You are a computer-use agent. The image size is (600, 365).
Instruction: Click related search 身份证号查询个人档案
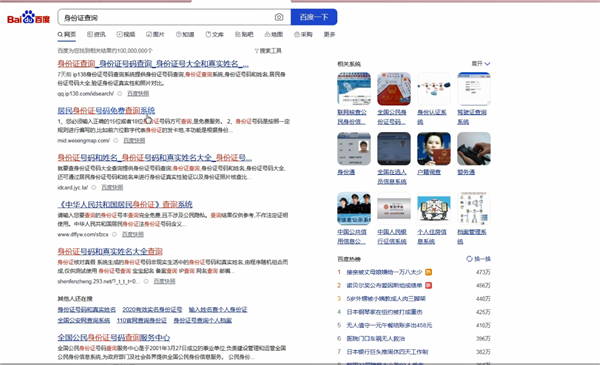[202, 320]
